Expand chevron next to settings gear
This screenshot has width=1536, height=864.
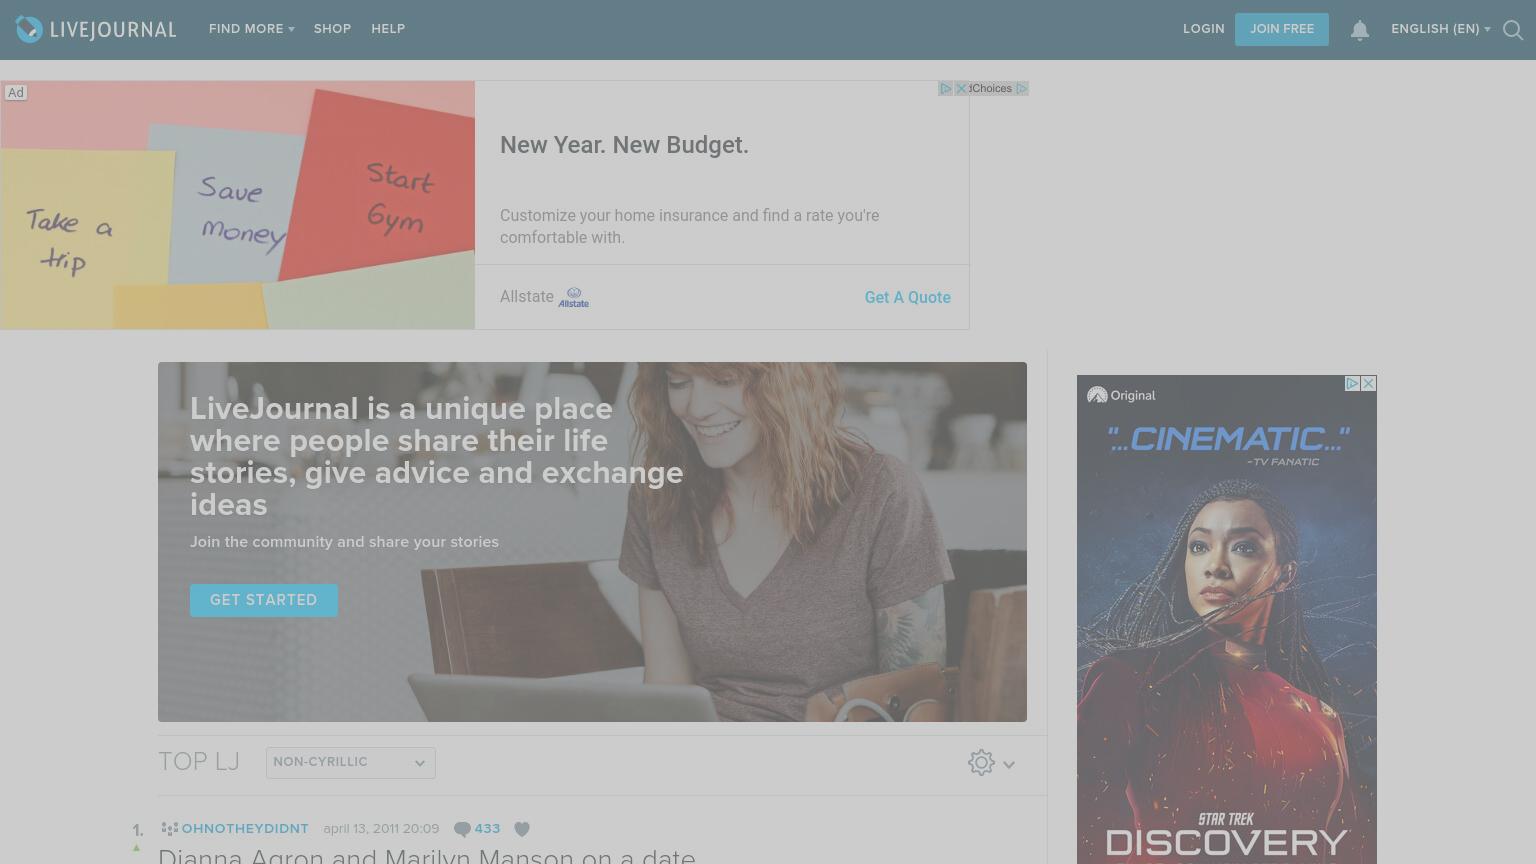click(1009, 764)
